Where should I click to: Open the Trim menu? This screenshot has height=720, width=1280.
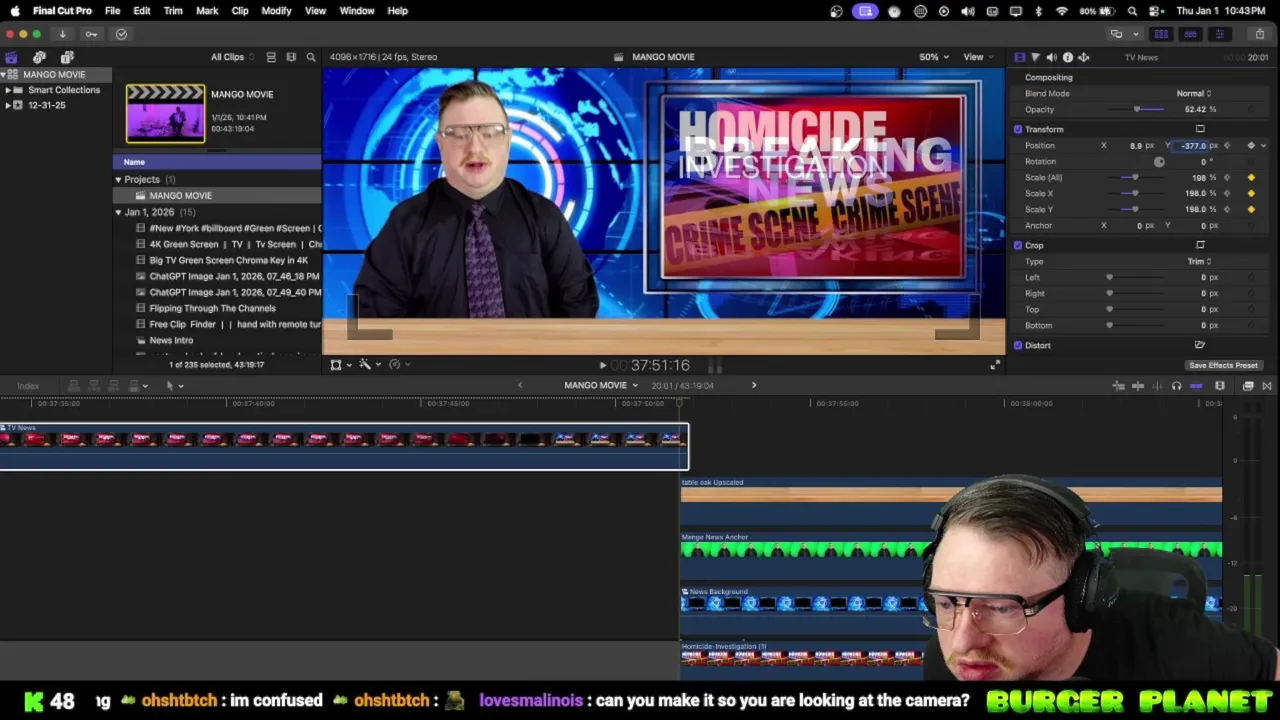click(173, 11)
